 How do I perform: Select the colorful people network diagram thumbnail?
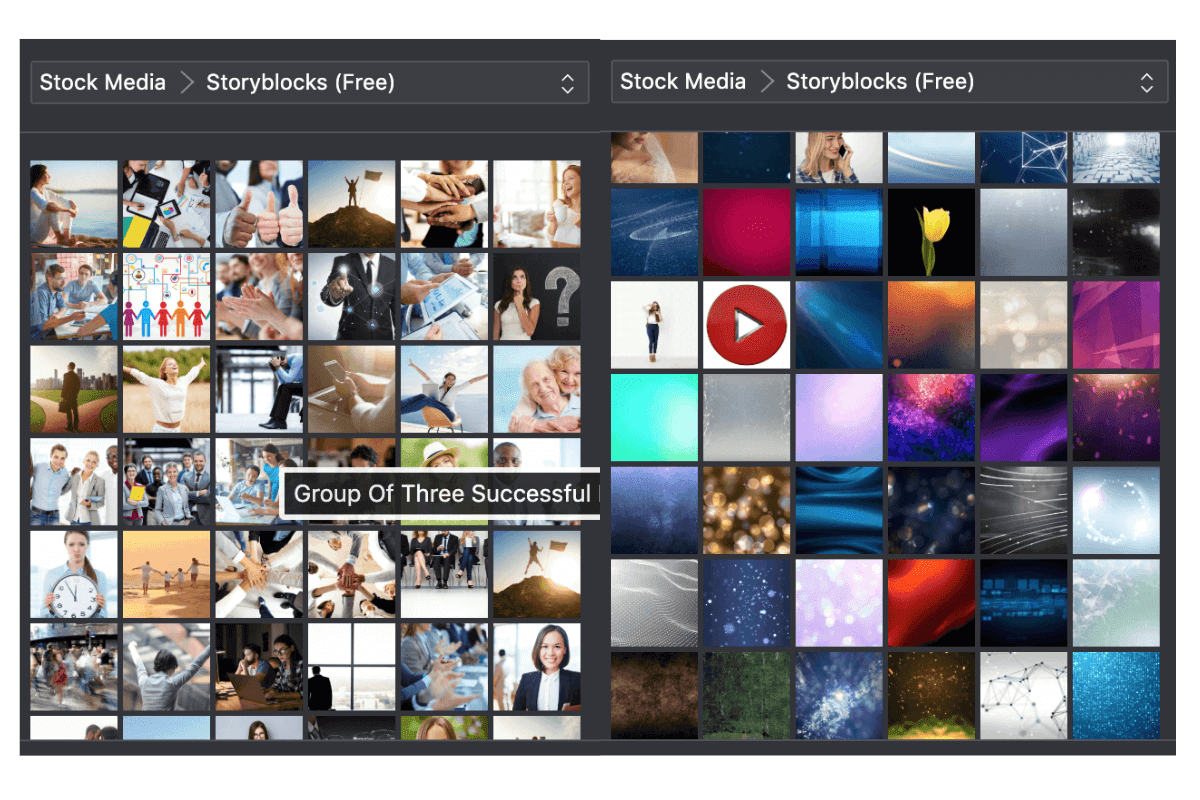(166, 296)
